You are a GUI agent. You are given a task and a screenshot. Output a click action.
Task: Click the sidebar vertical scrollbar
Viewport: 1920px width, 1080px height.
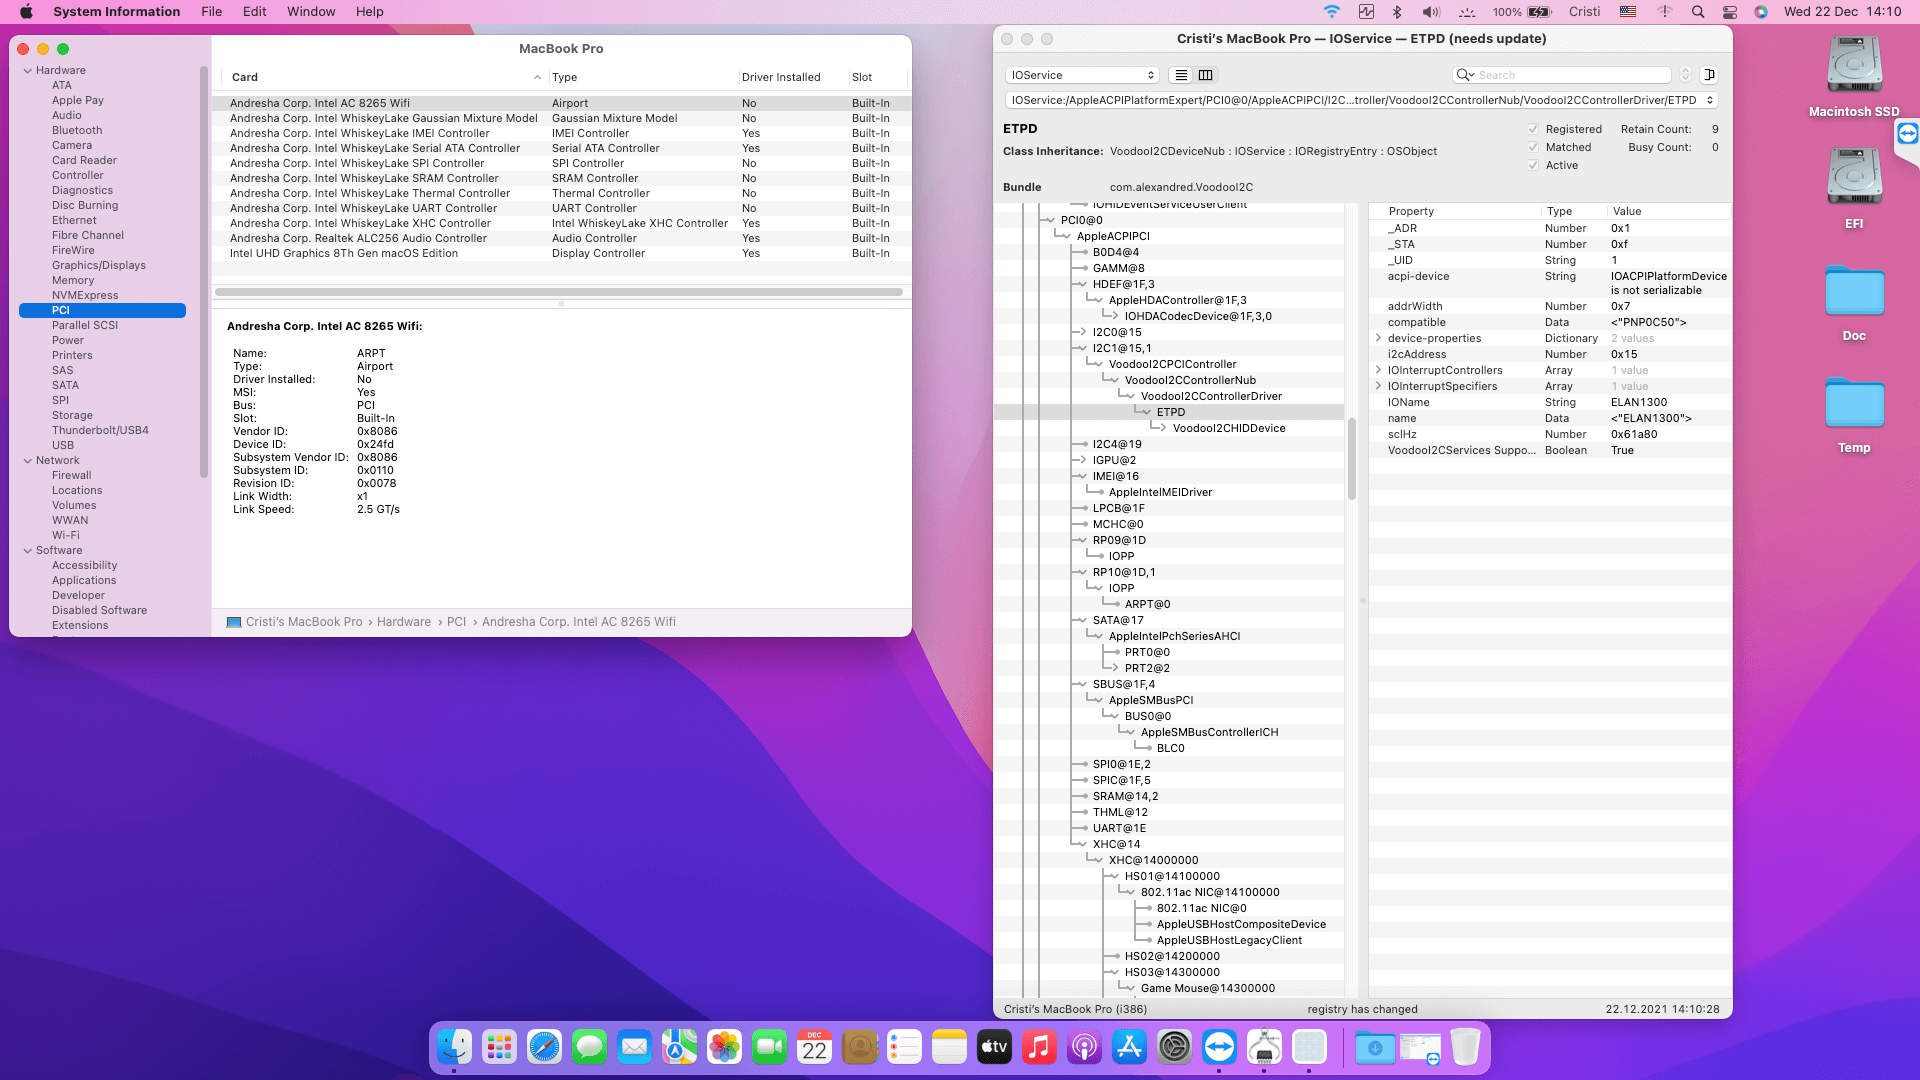click(x=204, y=272)
